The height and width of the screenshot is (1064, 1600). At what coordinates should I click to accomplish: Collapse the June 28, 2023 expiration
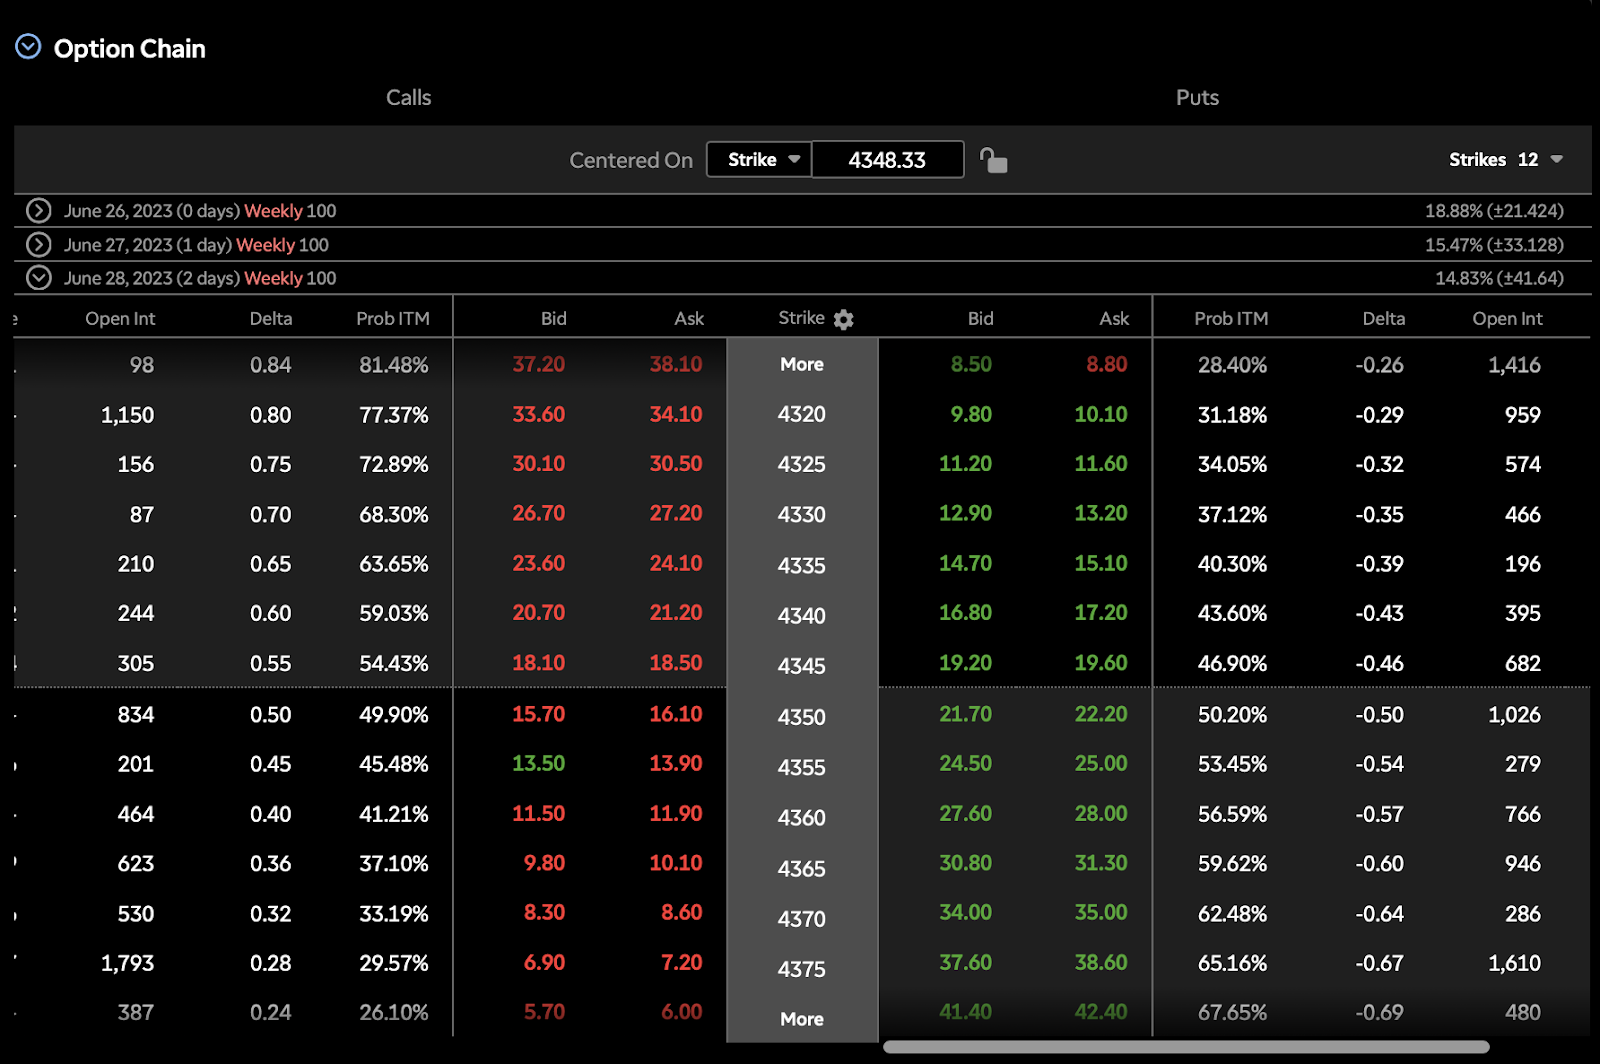coord(38,278)
